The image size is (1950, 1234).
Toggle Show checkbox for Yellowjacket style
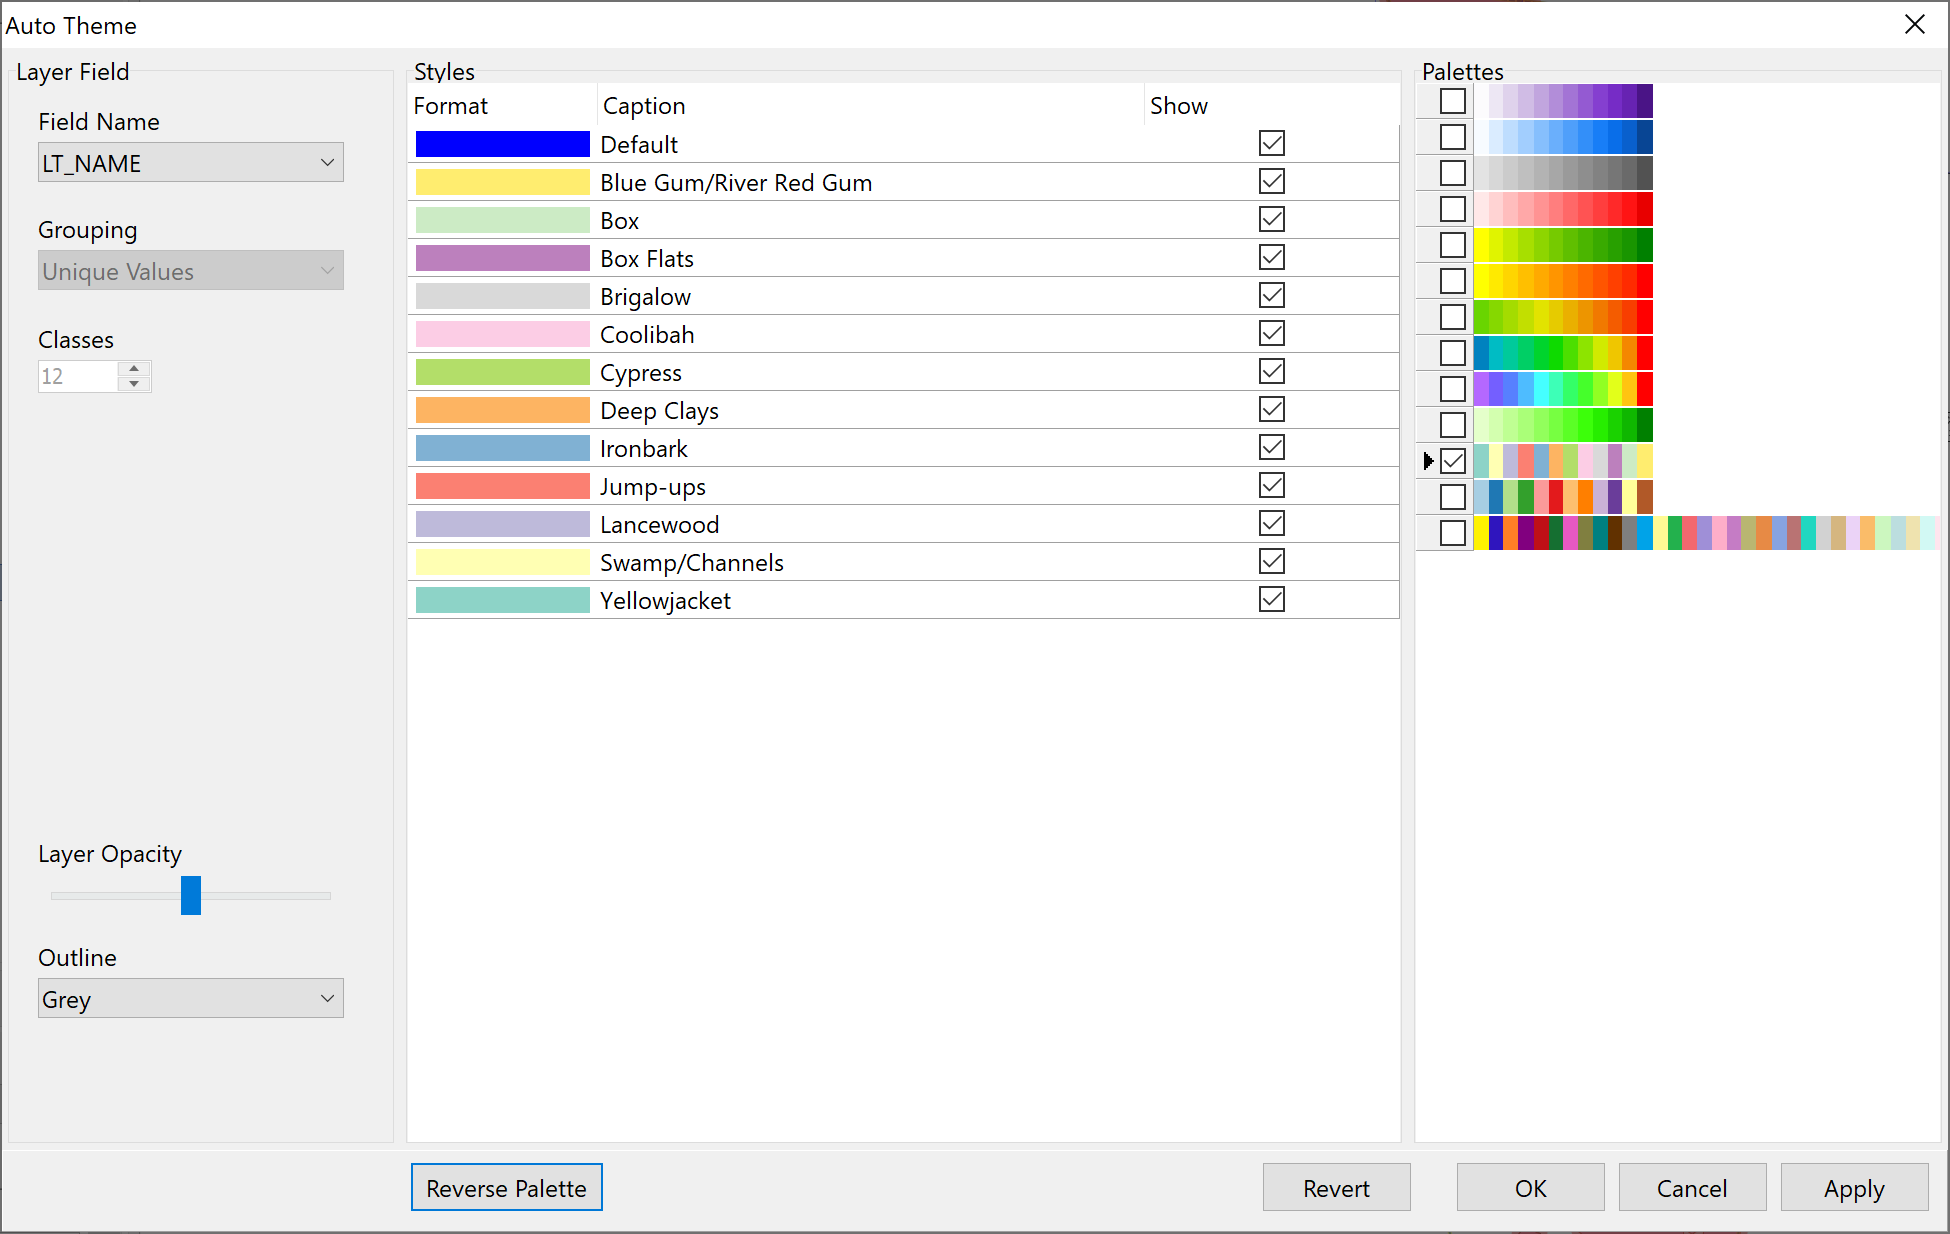(x=1269, y=599)
